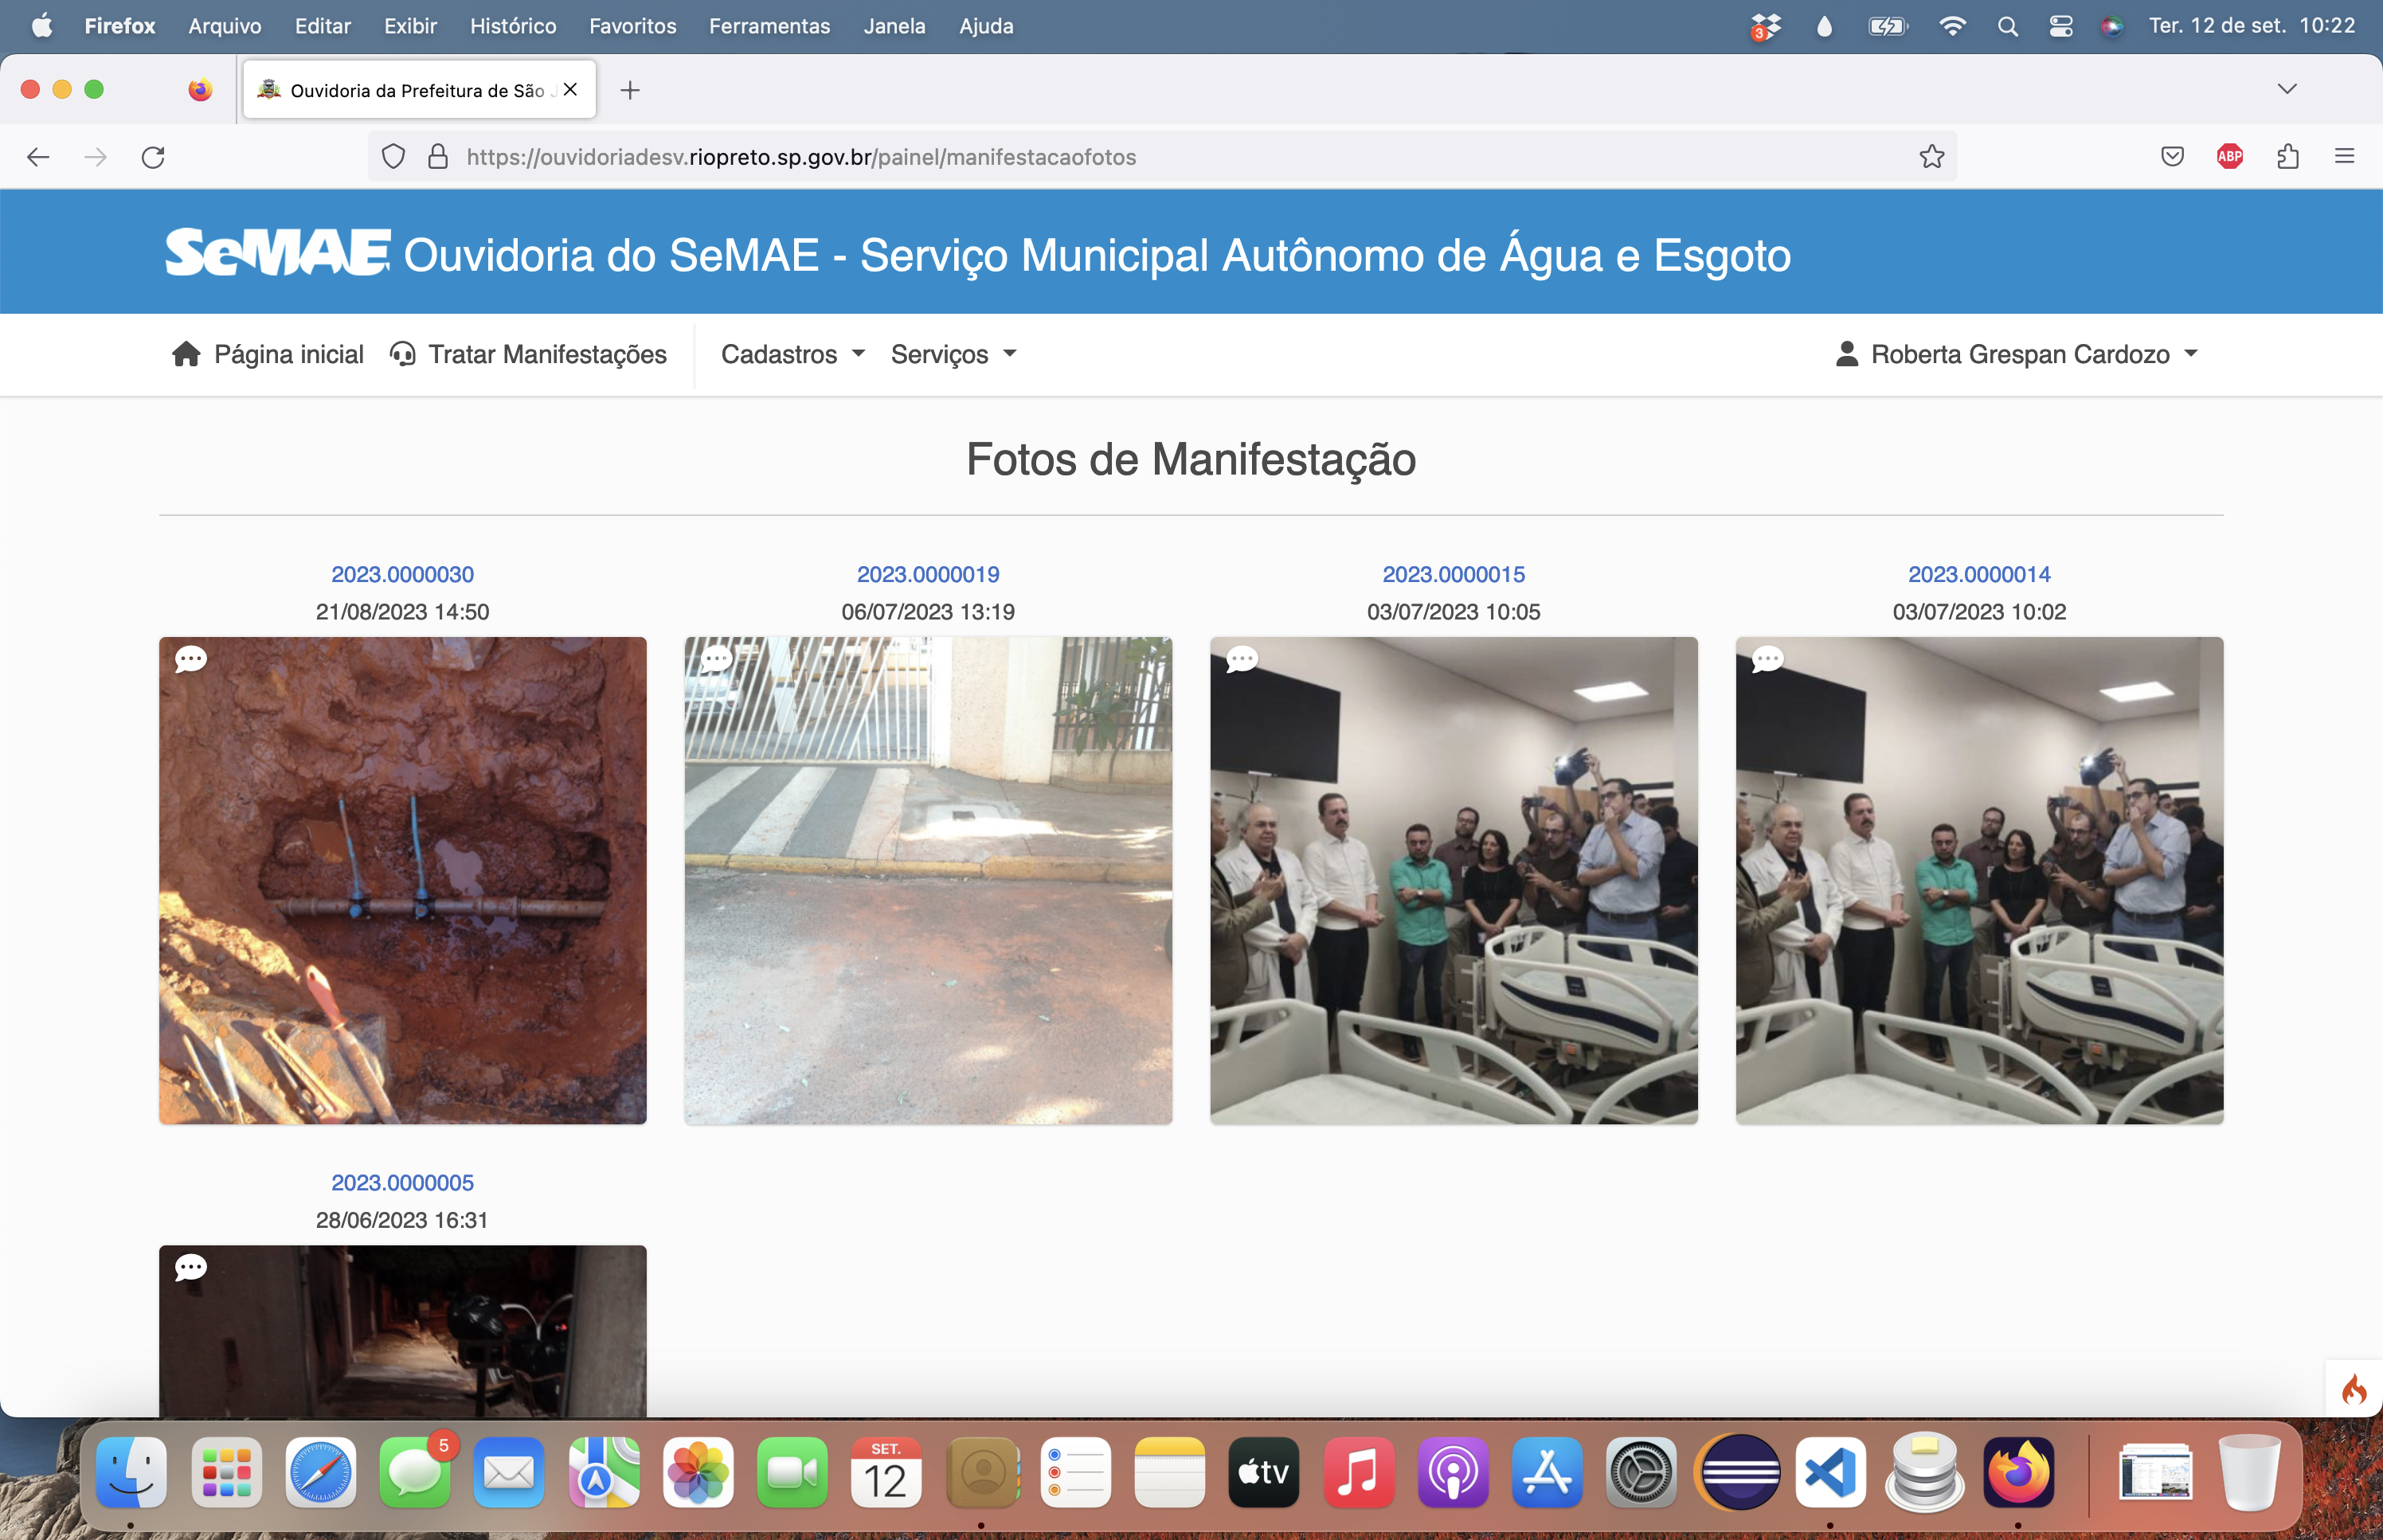Viewport: 2383px width, 1540px height.
Task: Bookmark page with the star icon
Action: (x=1931, y=157)
